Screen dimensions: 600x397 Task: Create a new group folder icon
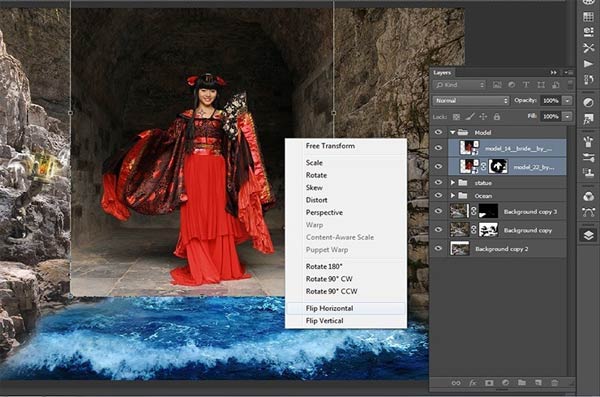click(x=522, y=382)
